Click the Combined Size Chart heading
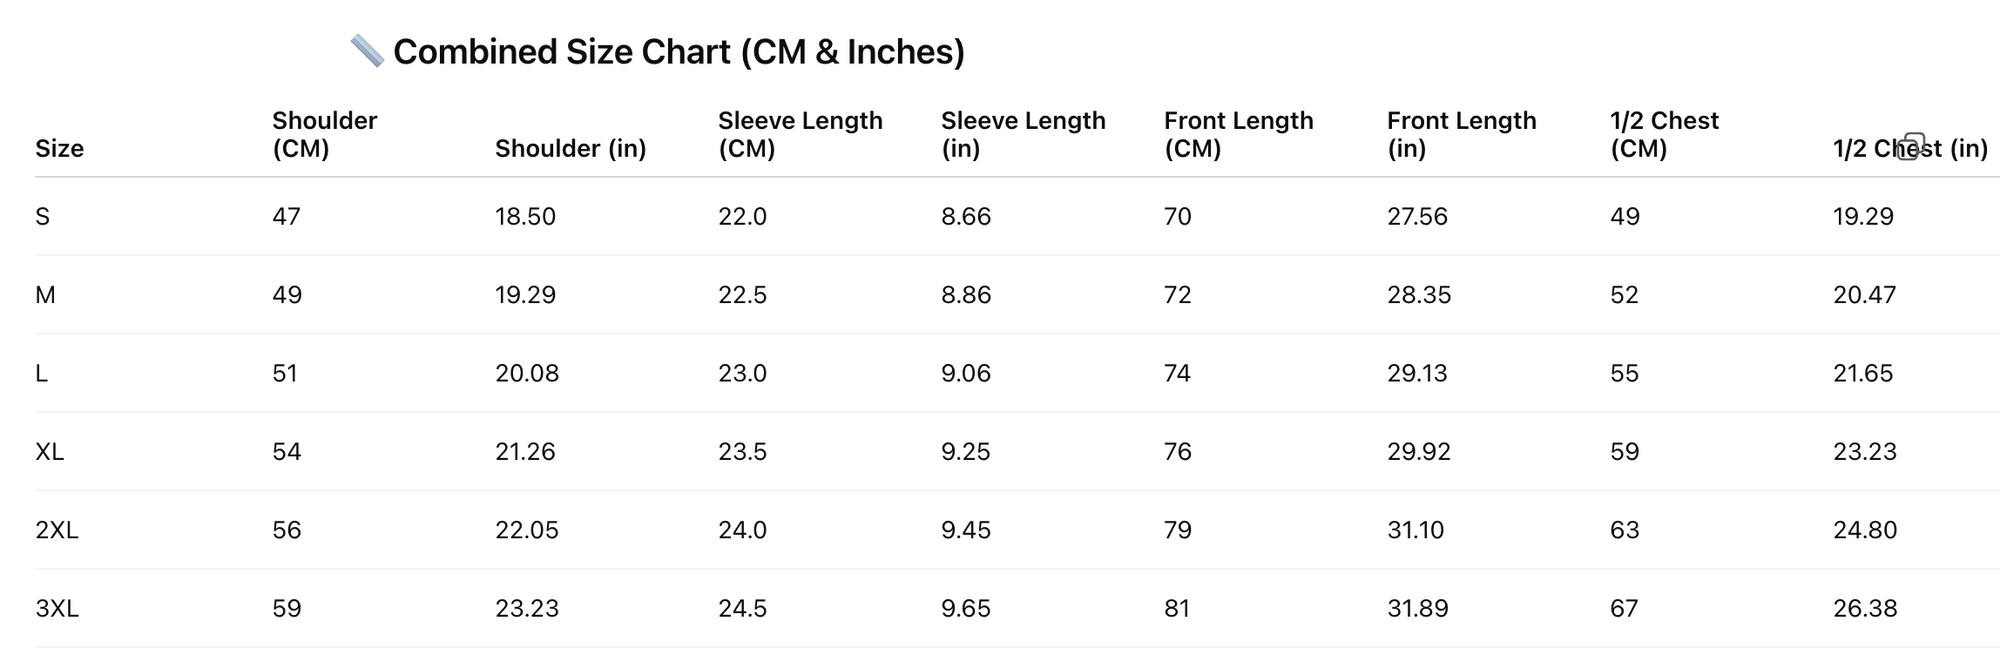This screenshot has height=655, width=2000. 679,52
